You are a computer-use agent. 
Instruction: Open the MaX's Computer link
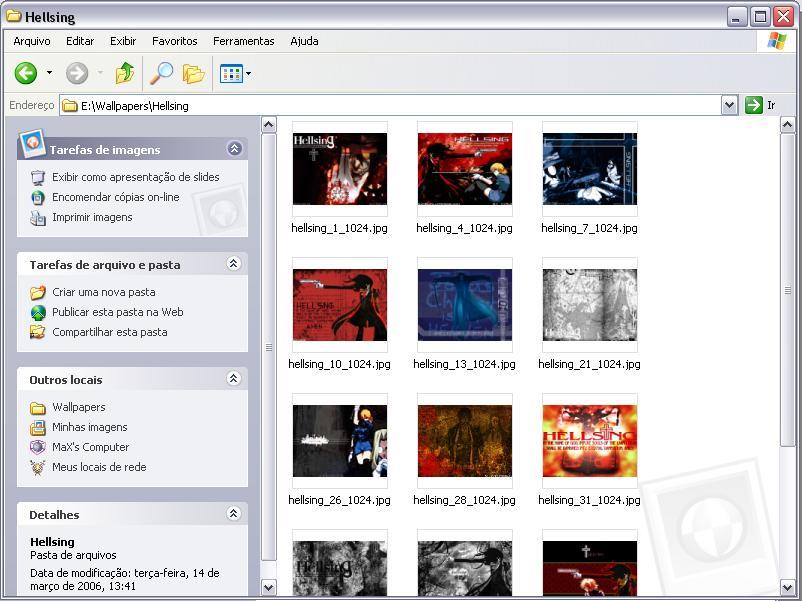click(x=91, y=447)
